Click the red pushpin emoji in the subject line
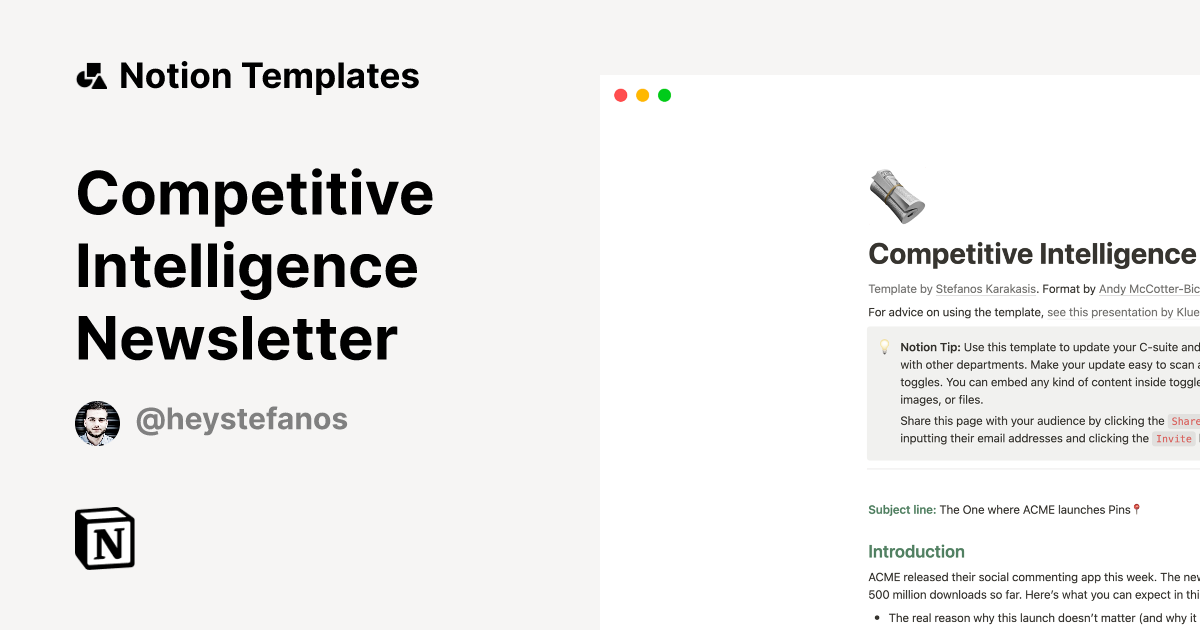The height and width of the screenshot is (630, 1200). tap(1136, 509)
